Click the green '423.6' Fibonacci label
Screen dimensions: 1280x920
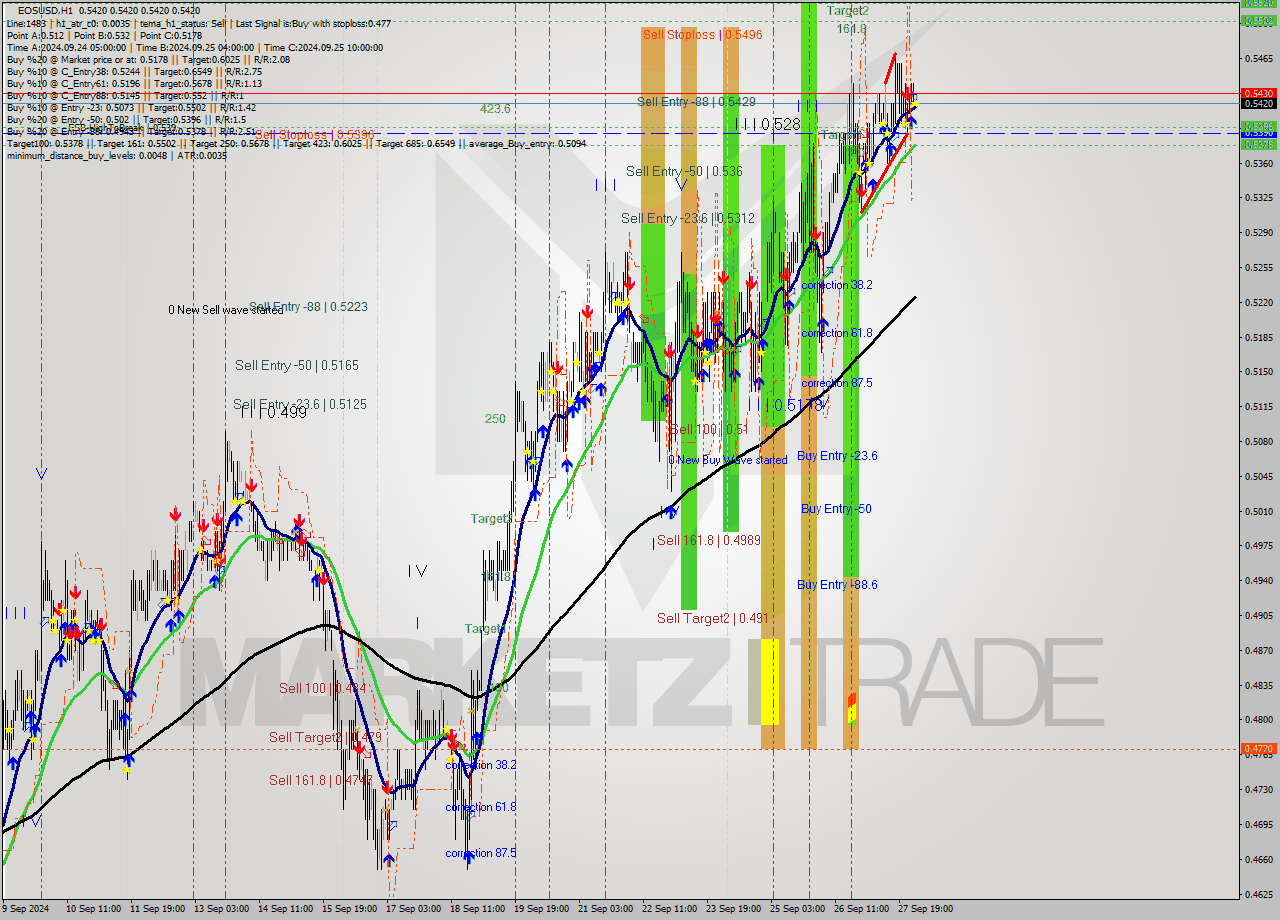click(x=495, y=109)
